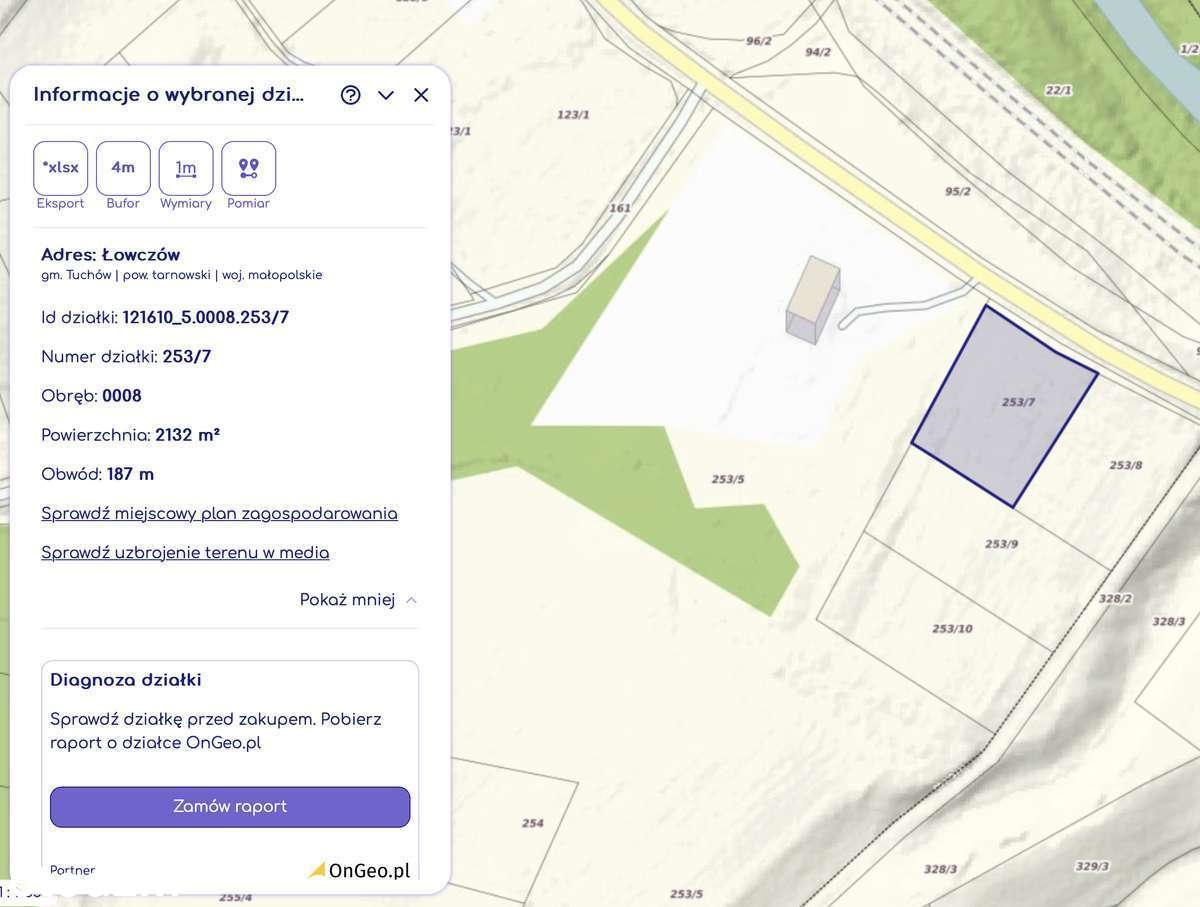The image size is (1200, 907).
Task: Click parcel 254 label on map
Action: tap(532, 823)
